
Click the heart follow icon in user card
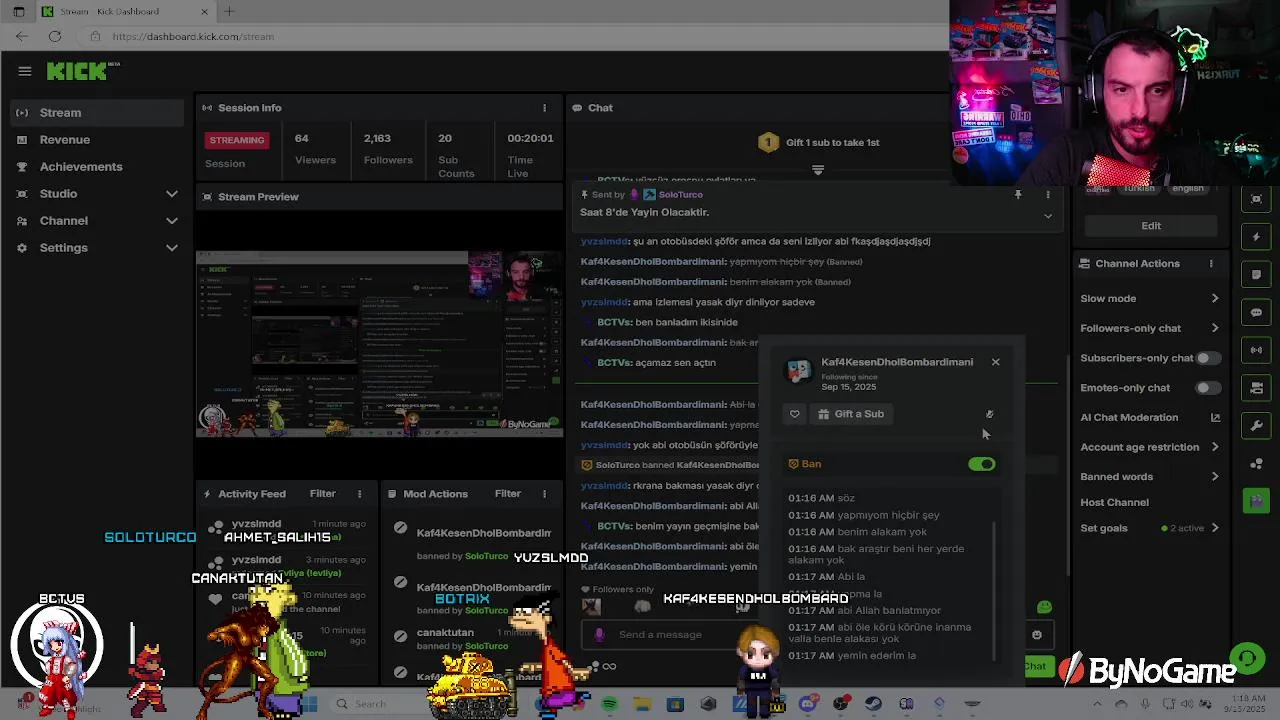(795, 414)
